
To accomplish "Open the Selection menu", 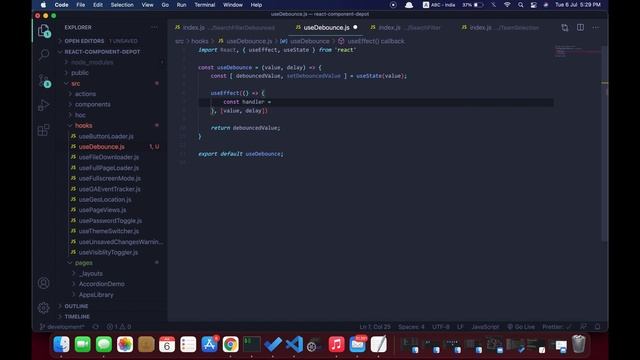I will point(122,5).
